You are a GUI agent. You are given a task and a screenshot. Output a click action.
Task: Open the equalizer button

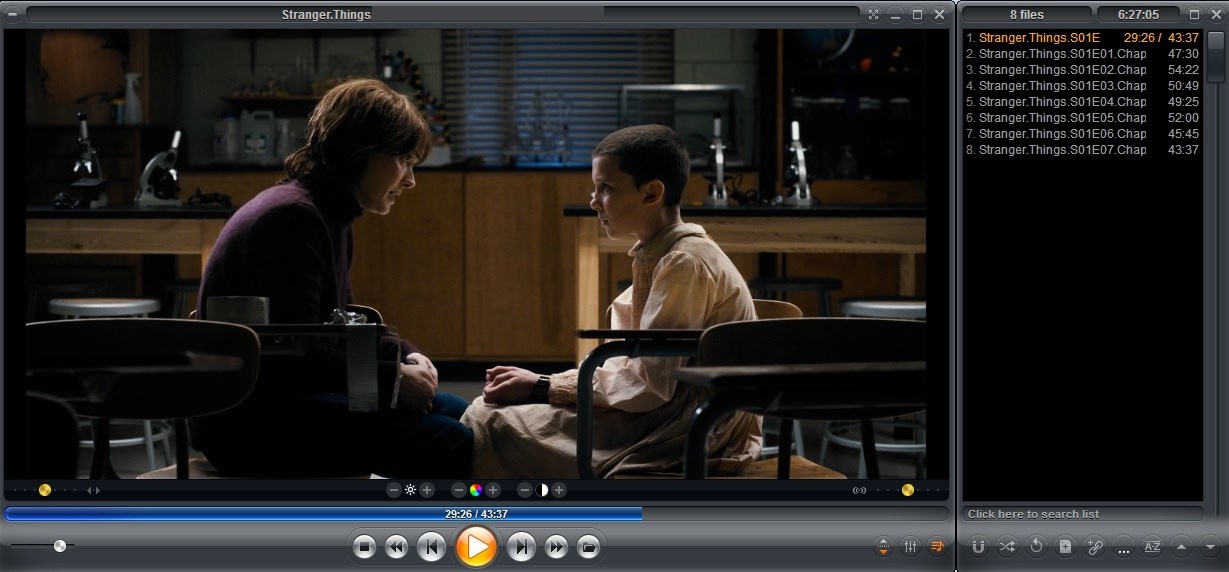pyautogui.click(x=910, y=547)
